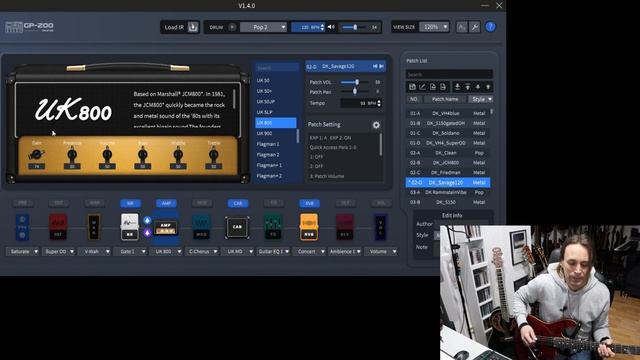Adjust the Patch VOL slider
Viewport: 640px width, 360px height.
356,82
